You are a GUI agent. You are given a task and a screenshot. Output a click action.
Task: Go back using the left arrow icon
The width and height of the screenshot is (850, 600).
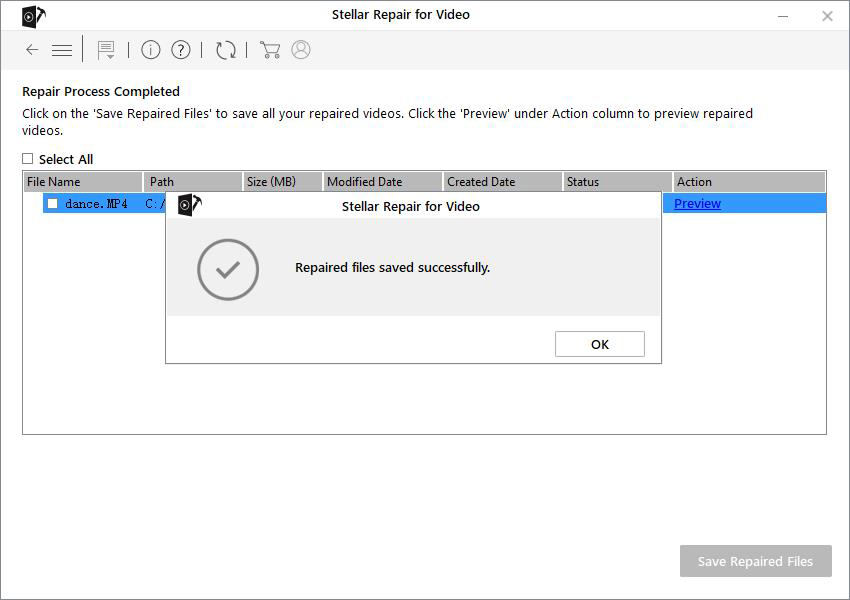point(32,50)
